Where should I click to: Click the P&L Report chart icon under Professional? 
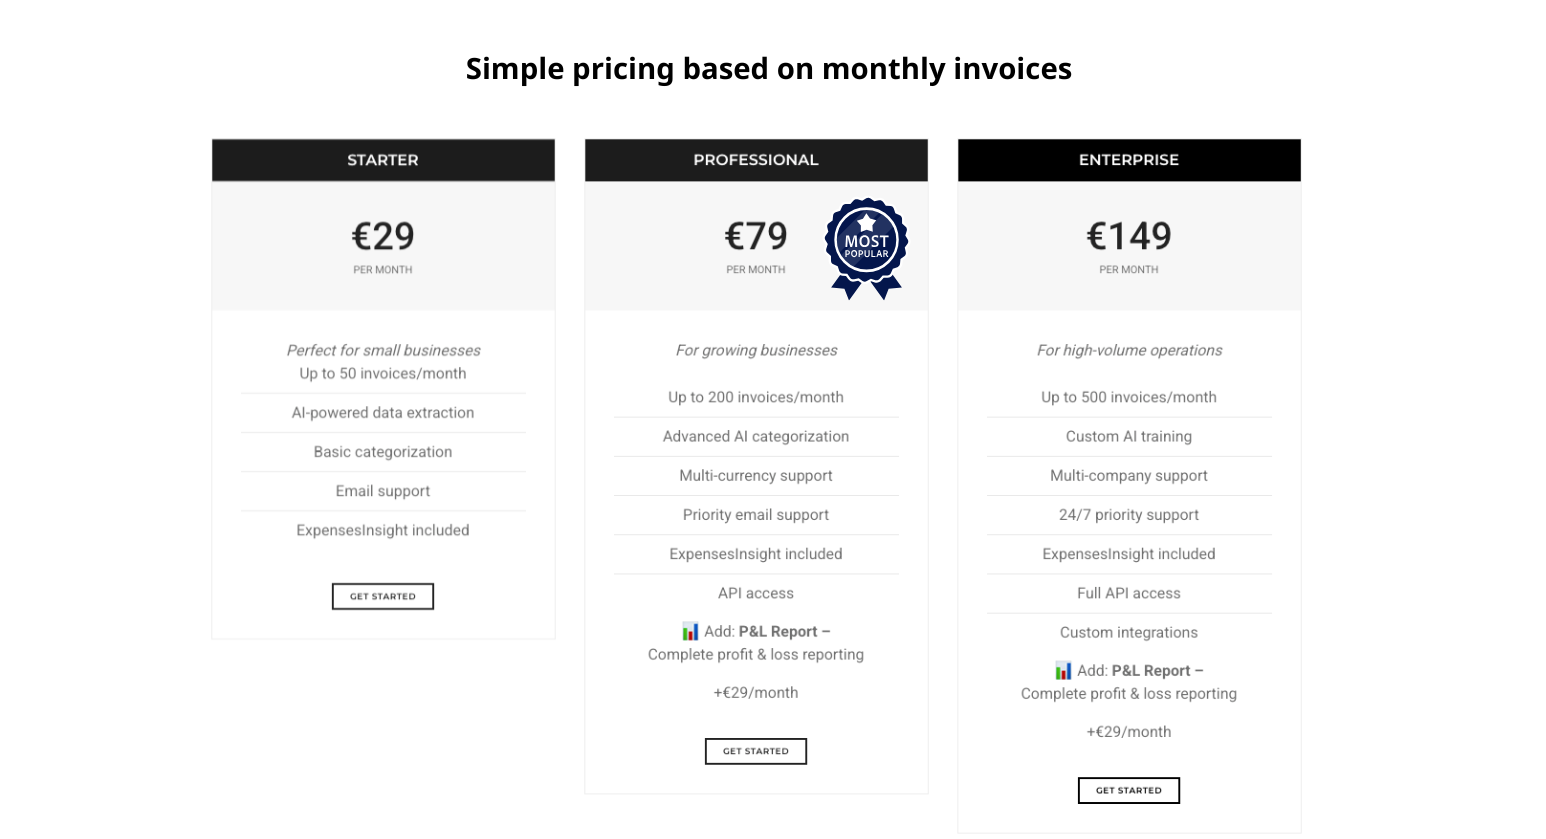[x=690, y=631]
